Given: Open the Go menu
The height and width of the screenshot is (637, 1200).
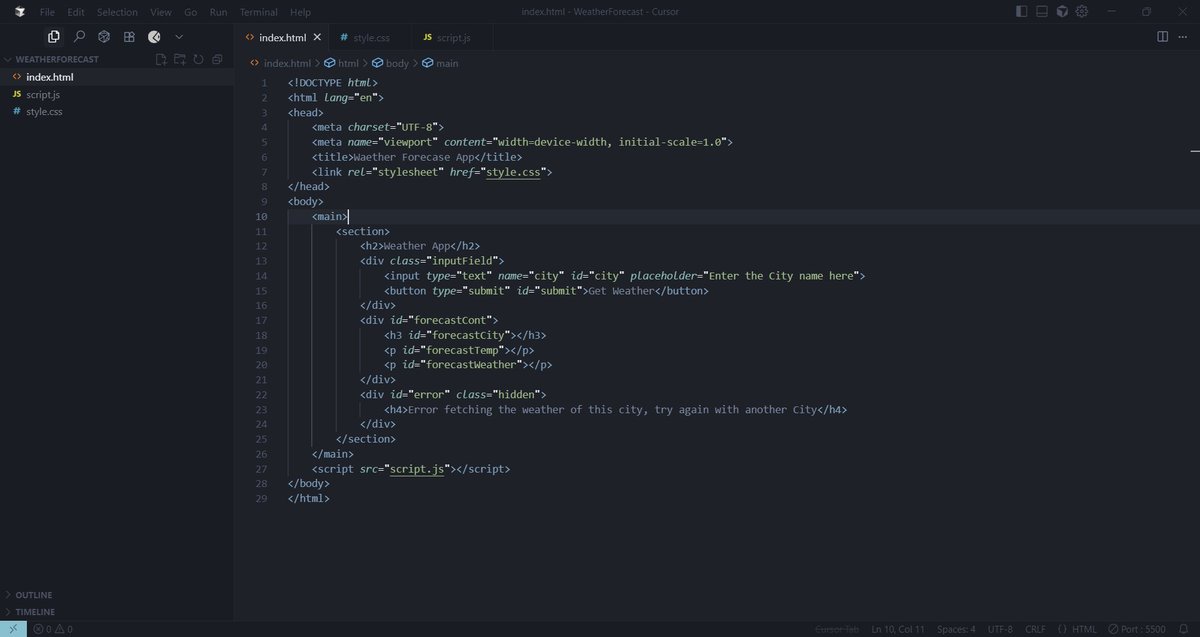Looking at the screenshot, I should click(190, 12).
